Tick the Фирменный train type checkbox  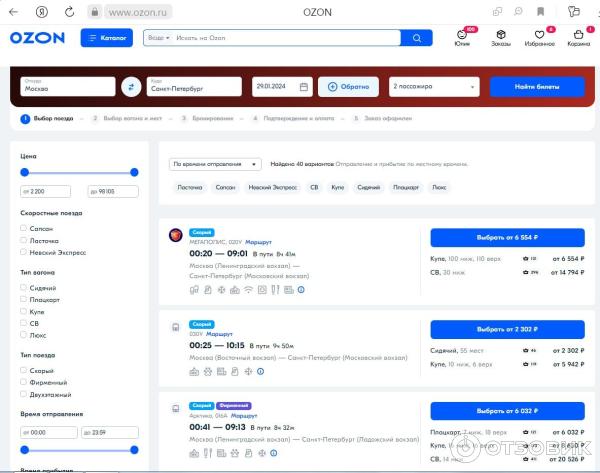(24, 383)
